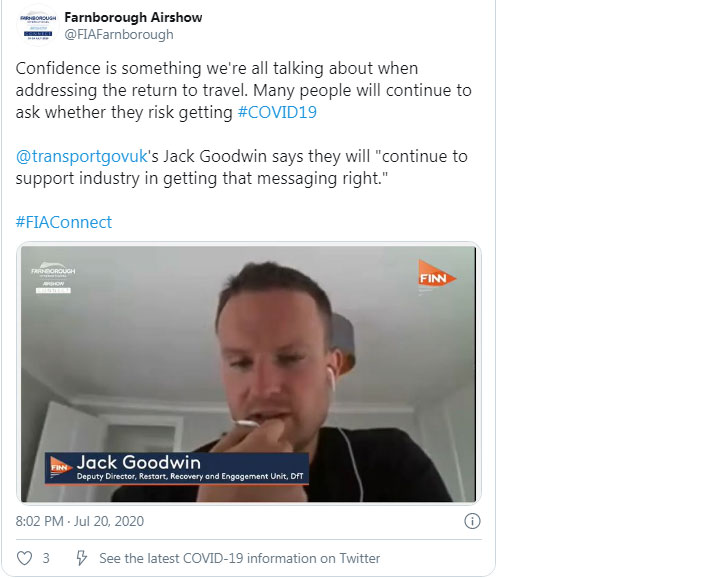The image size is (710, 578).
Task: Click the Farnborough Airshow profile avatar
Action: tap(38, 26)
